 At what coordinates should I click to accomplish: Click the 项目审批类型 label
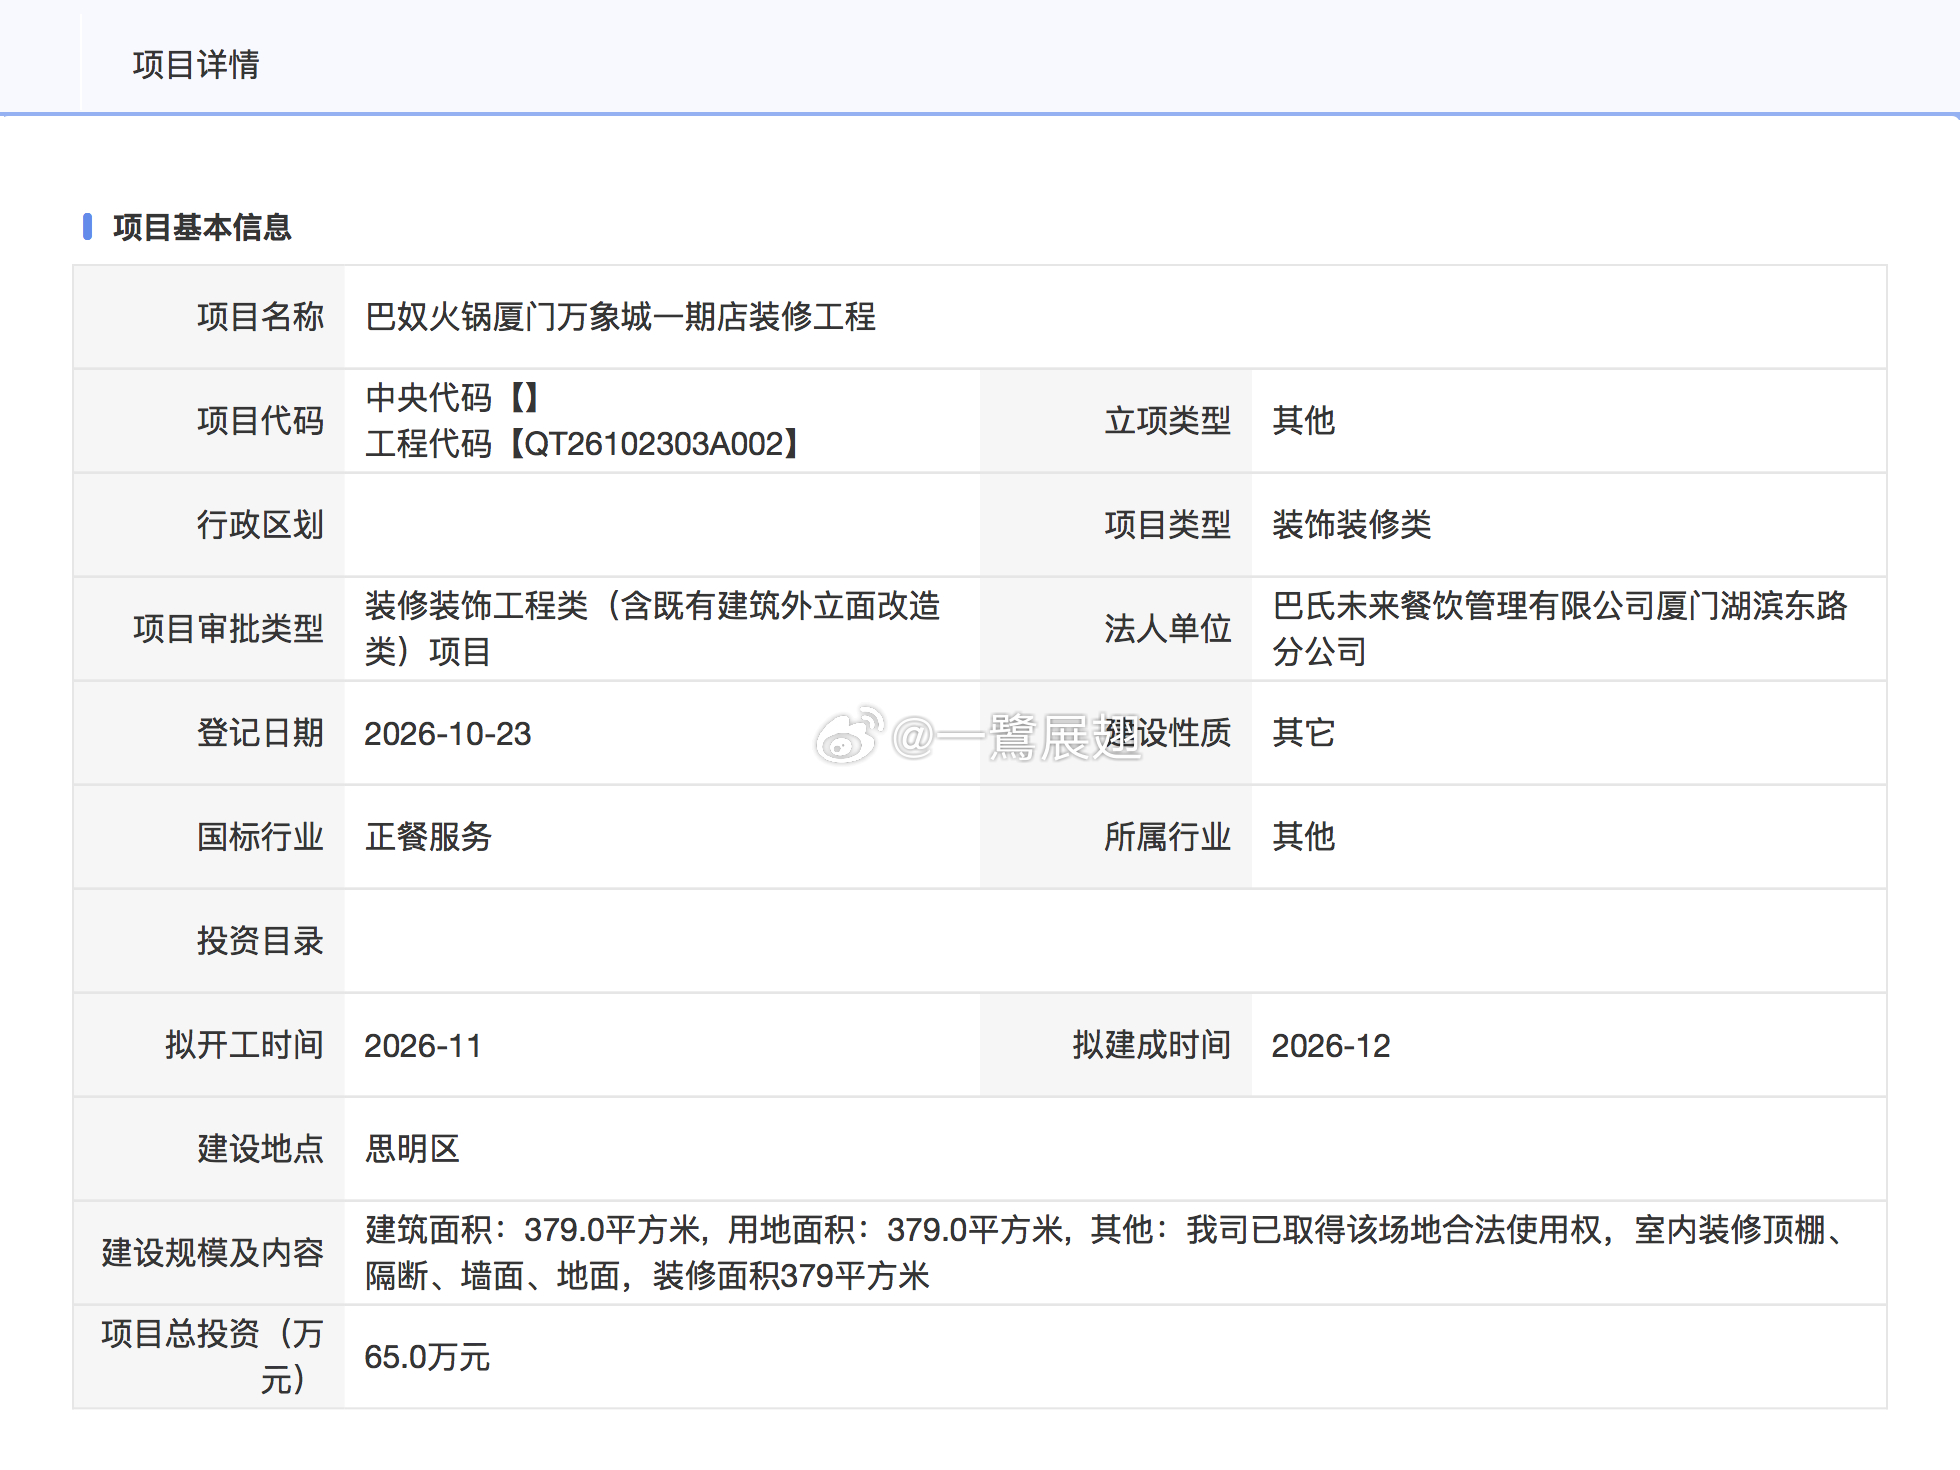click(x=228, y=629)
